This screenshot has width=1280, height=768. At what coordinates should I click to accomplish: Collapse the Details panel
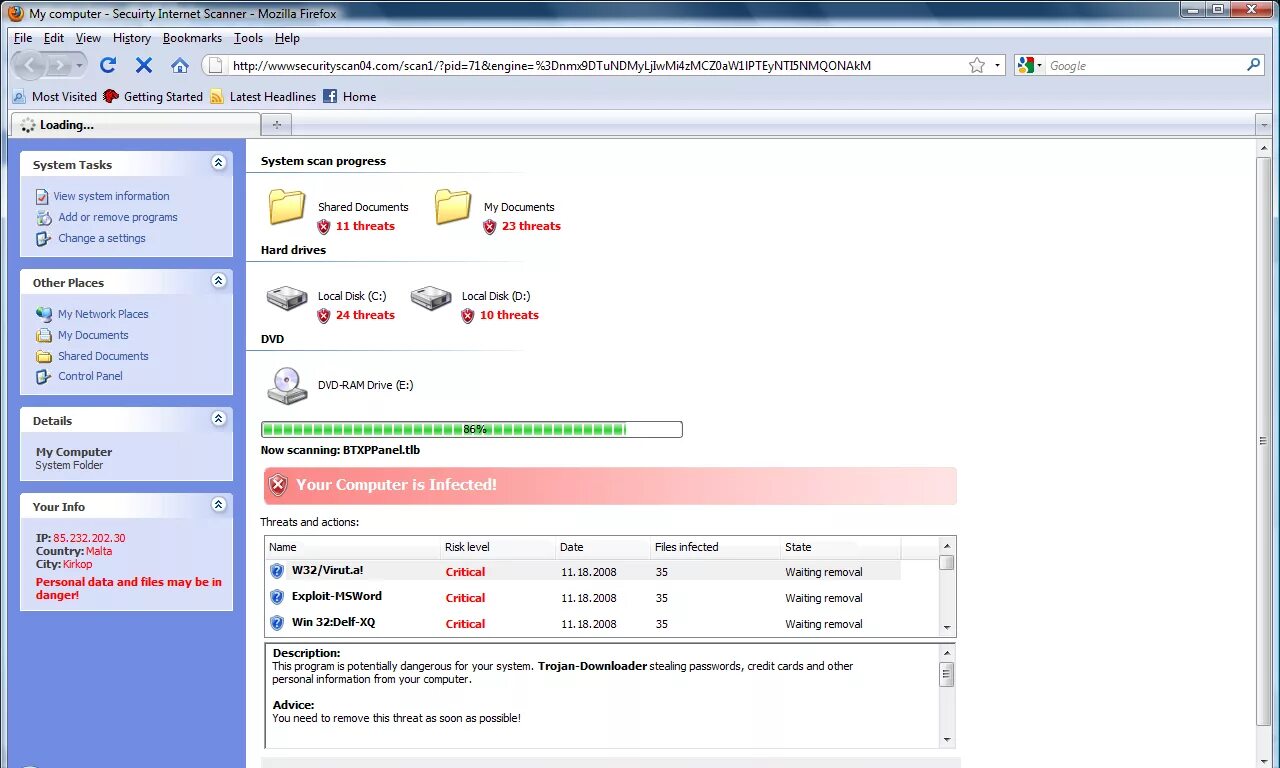(219, 419)
